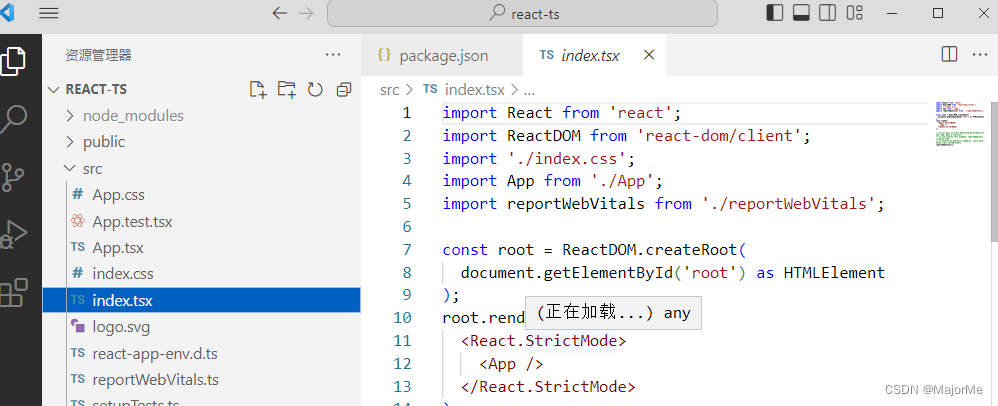Expand the node_modules folder
This screenshot has height=406, width=998.
coord(201,116)
